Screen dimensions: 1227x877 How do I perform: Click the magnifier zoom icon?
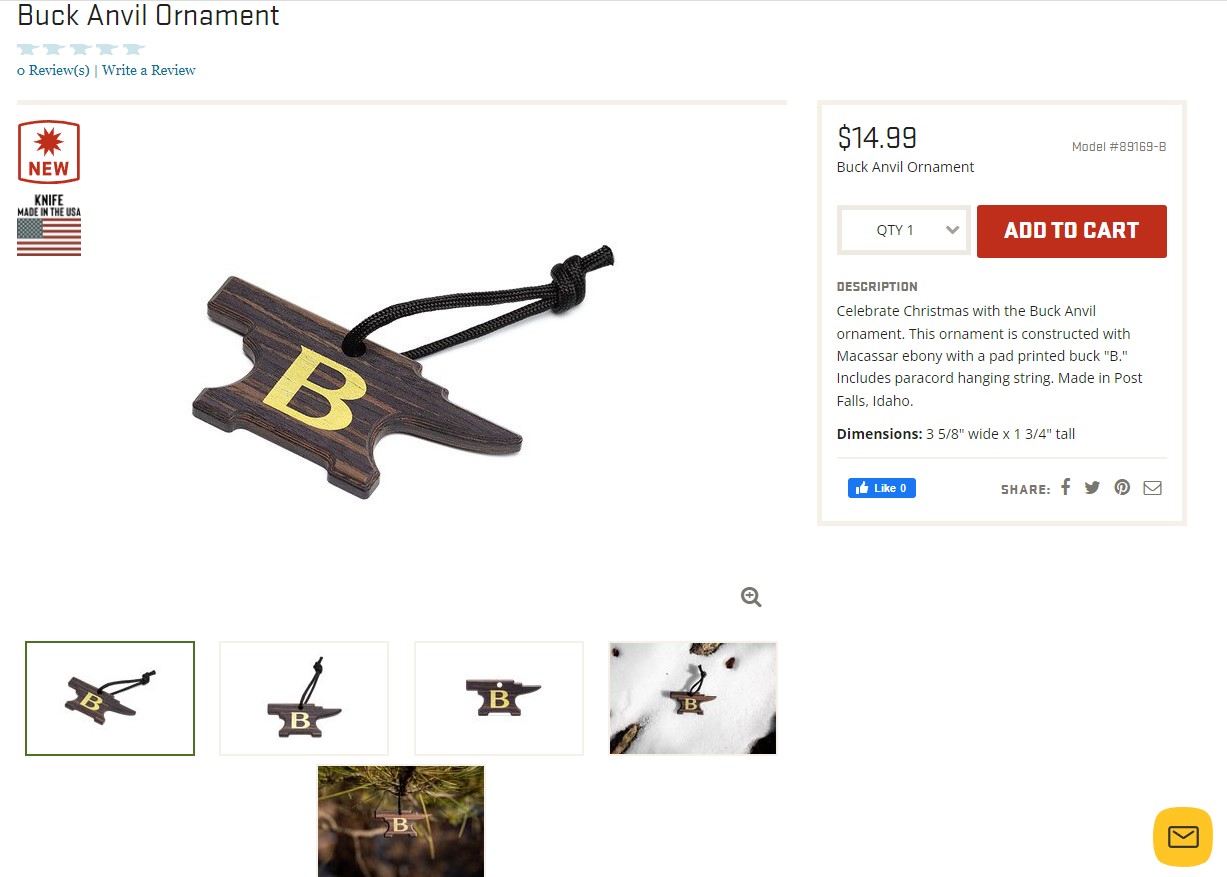pos(751,597)
